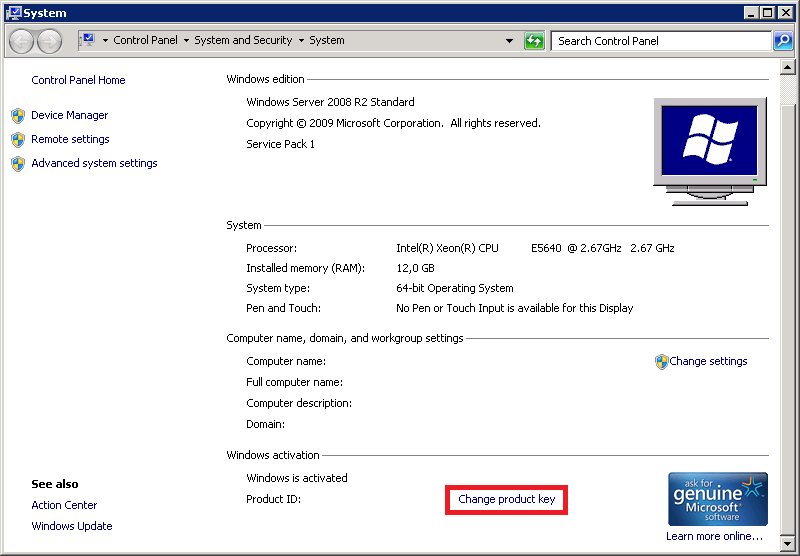Click 64-bit Operating System text
The height and width of the screenshot is (556, 800).
pyautogui.click(x=455, y=288)
